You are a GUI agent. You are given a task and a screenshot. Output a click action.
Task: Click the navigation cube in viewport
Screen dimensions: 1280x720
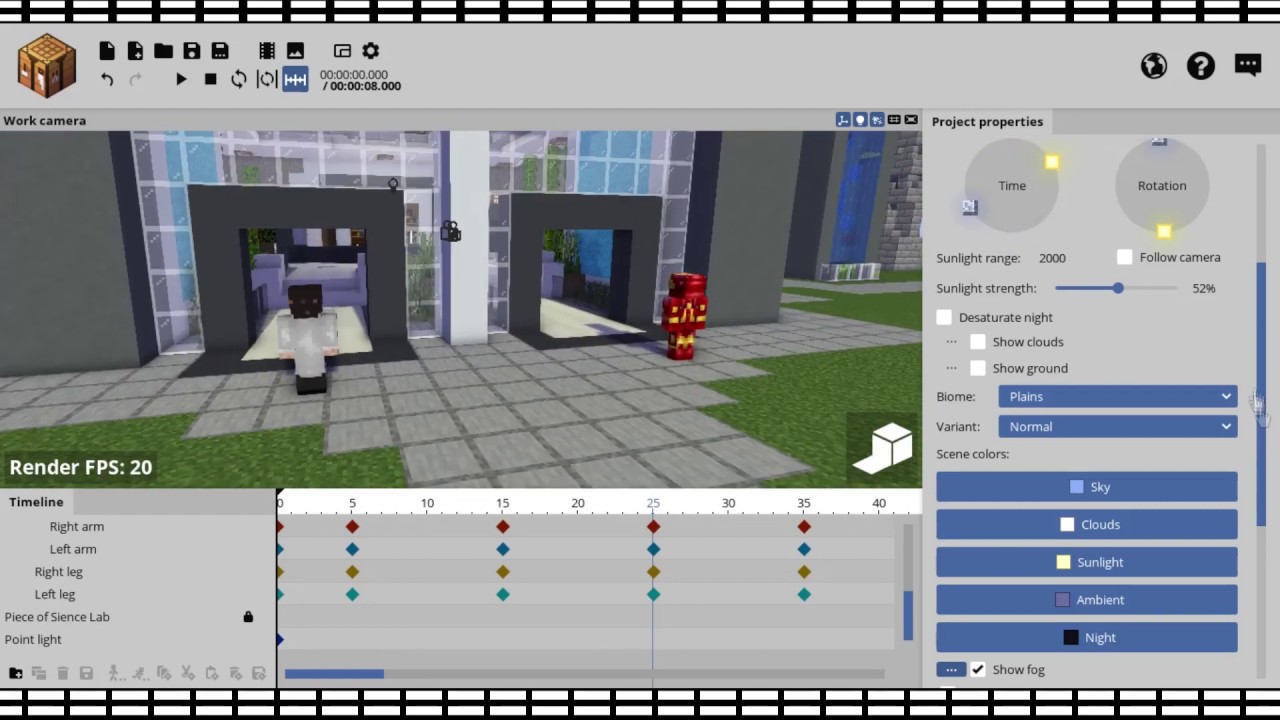(x=883, y=447)
